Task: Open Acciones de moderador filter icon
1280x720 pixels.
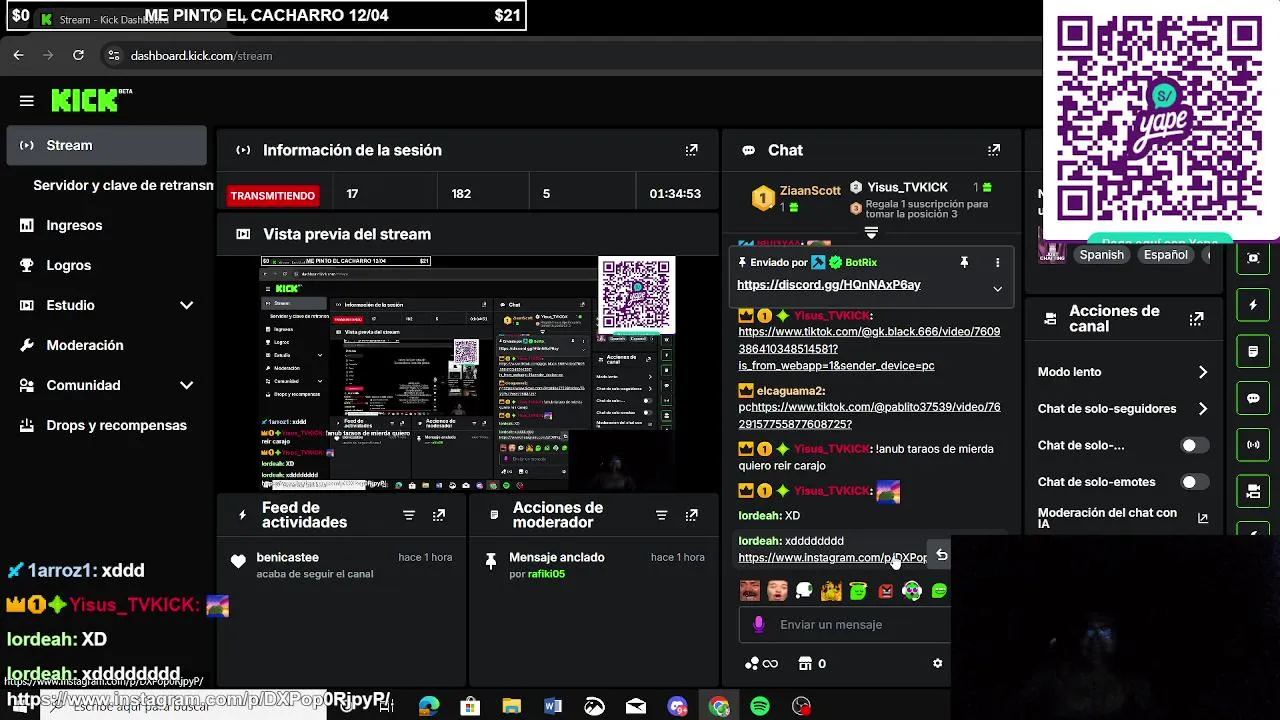Action: 661,515
